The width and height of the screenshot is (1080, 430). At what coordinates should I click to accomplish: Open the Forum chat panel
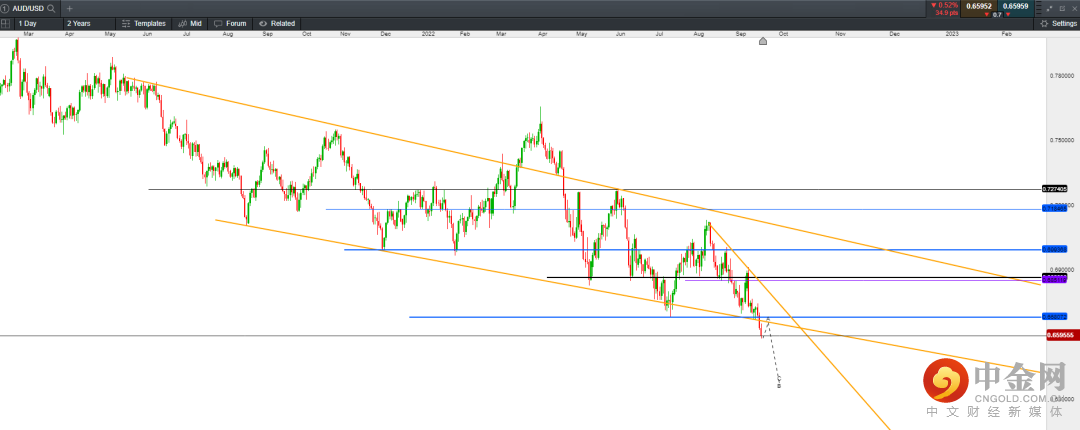click(x=231, y=22)
